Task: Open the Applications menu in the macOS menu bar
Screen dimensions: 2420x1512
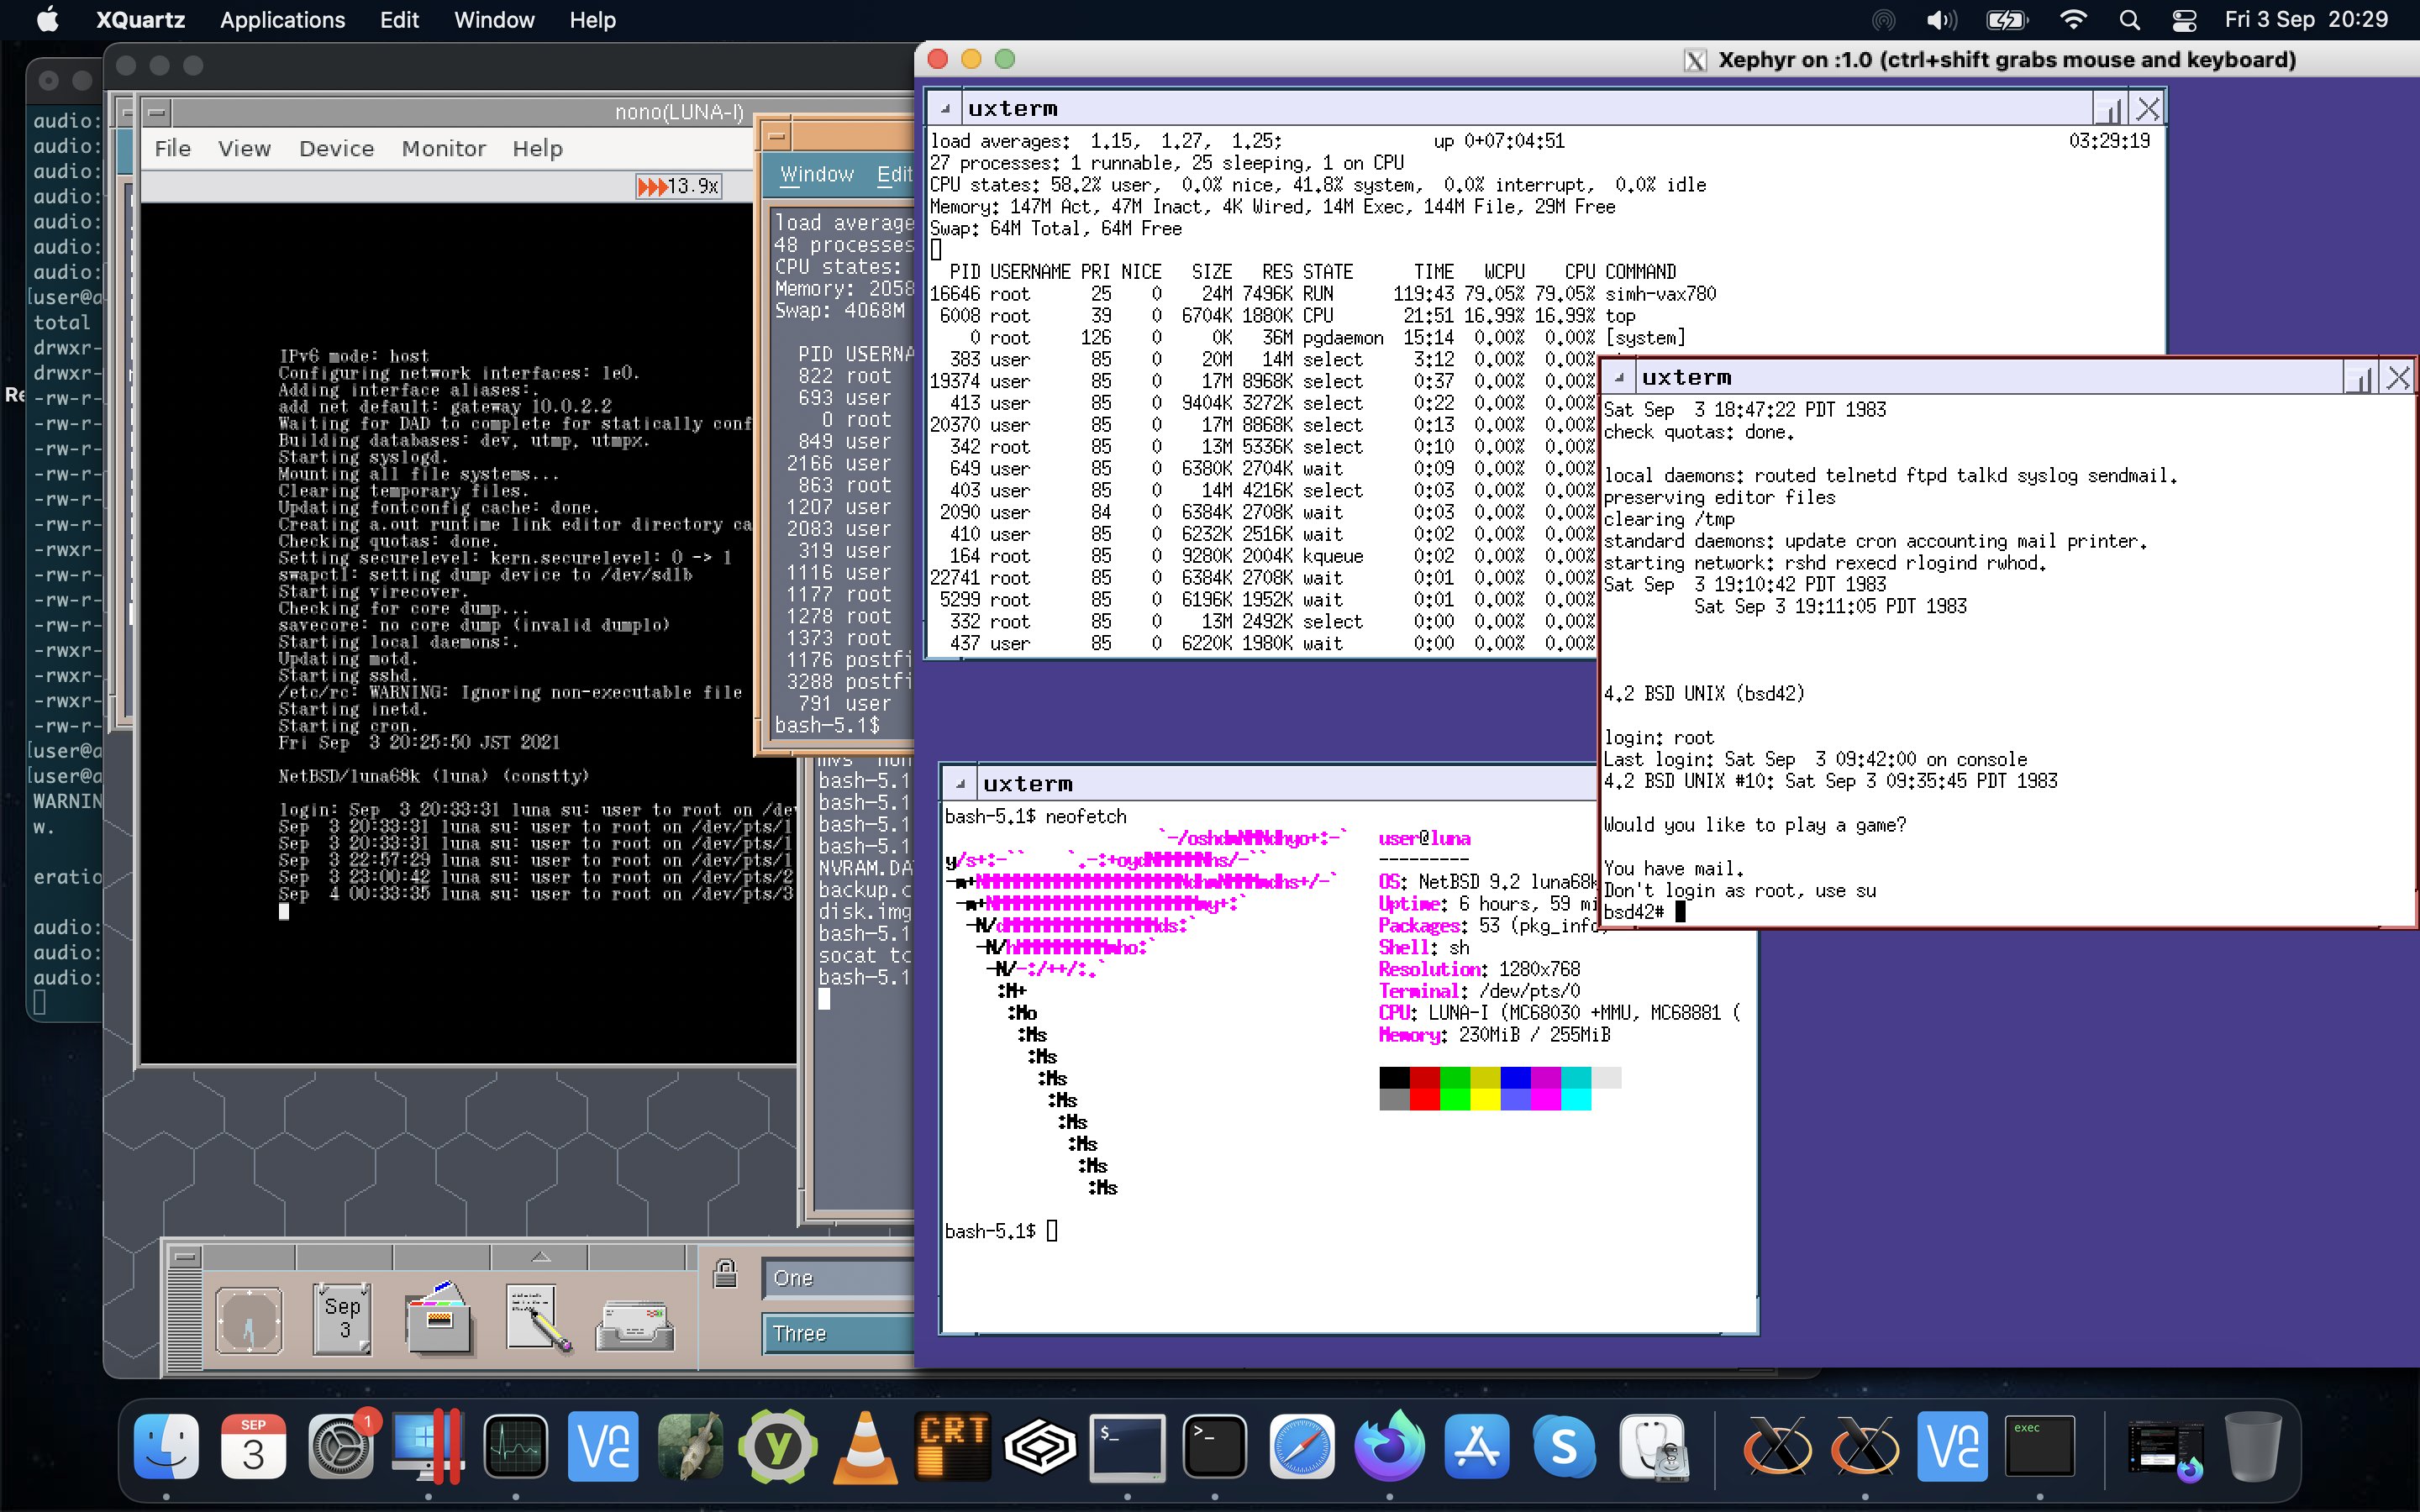Action: click(x=282, y=20)
